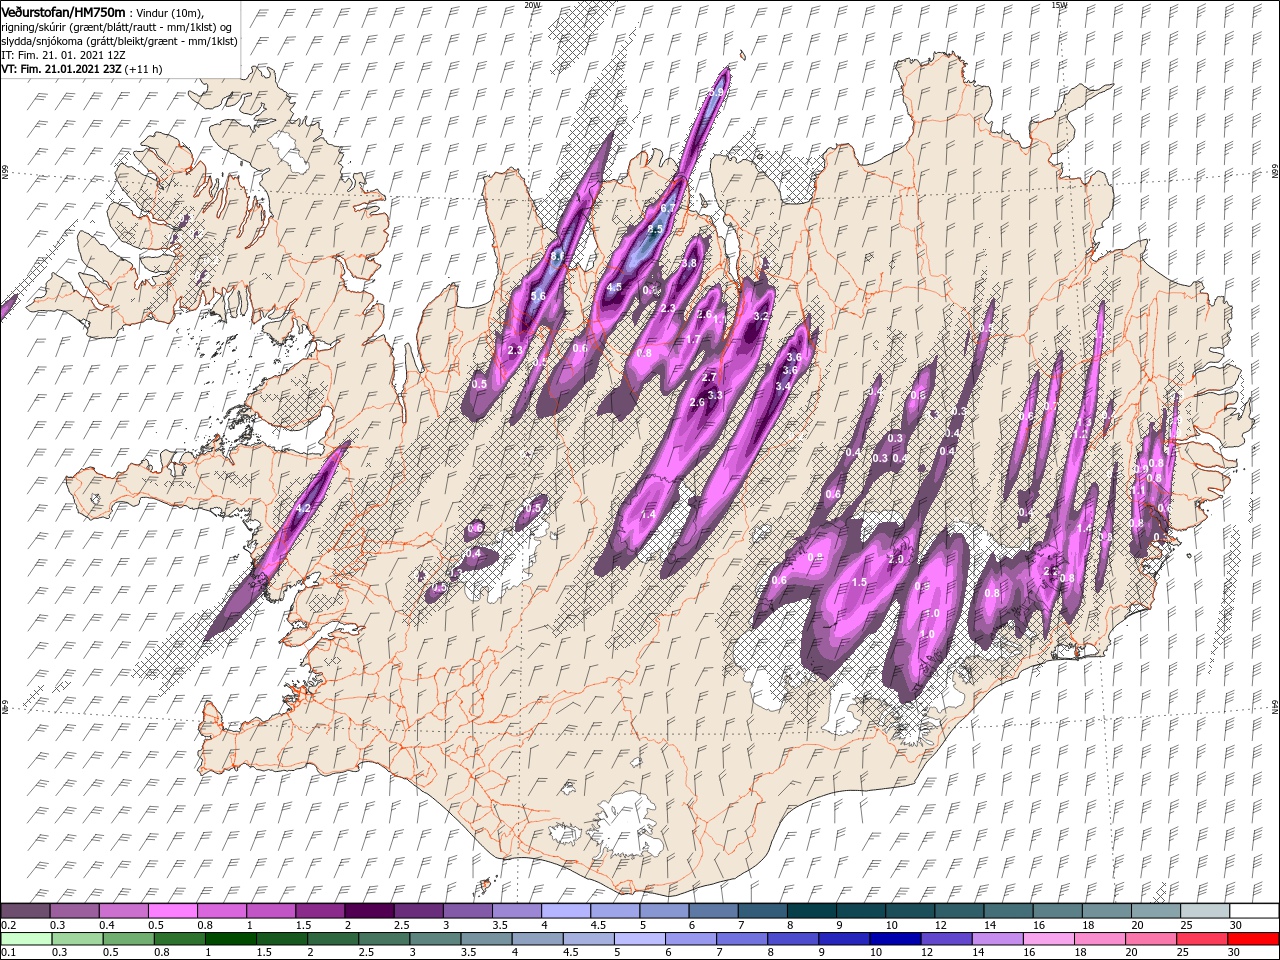1280x960 pixels.
Task: Click the 15W longitude label
Action: click(x=1059, y=5)
